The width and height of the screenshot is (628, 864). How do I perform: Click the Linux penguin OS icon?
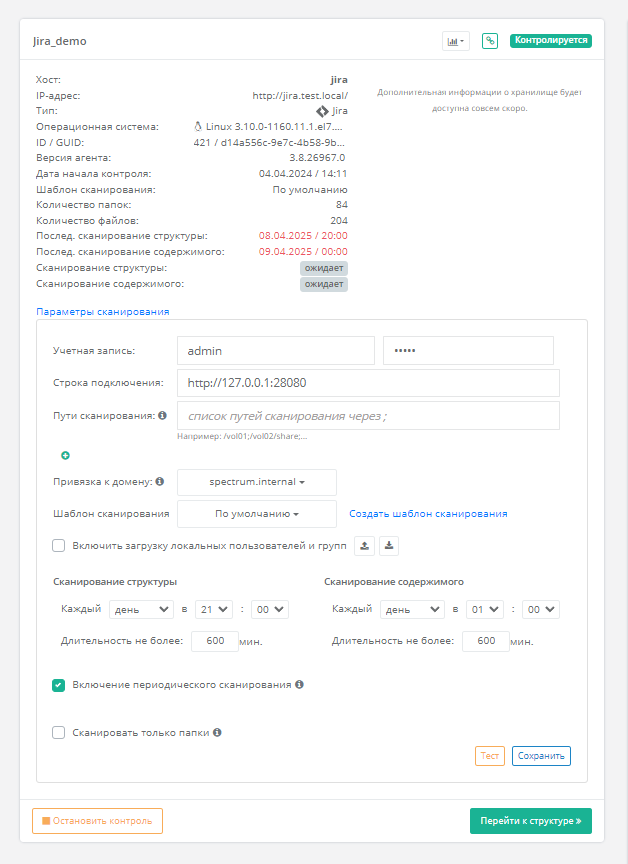point(198,127)
